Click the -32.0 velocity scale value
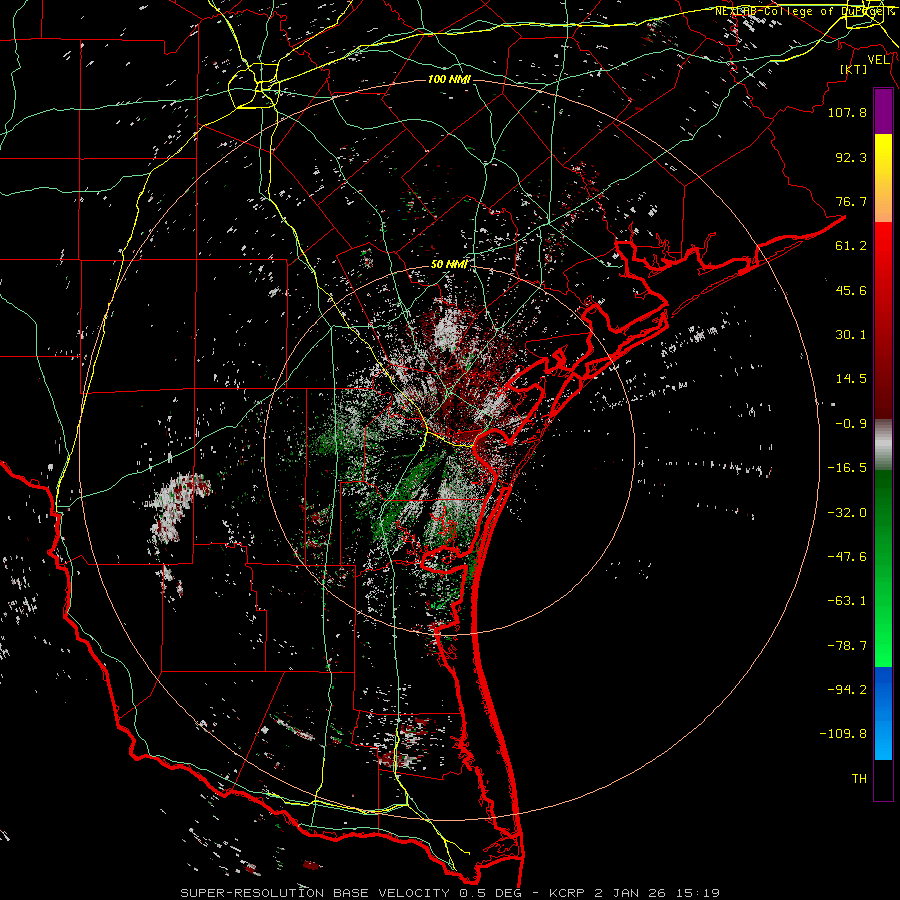This screenshot has height=900, width=900. point(847,513)
